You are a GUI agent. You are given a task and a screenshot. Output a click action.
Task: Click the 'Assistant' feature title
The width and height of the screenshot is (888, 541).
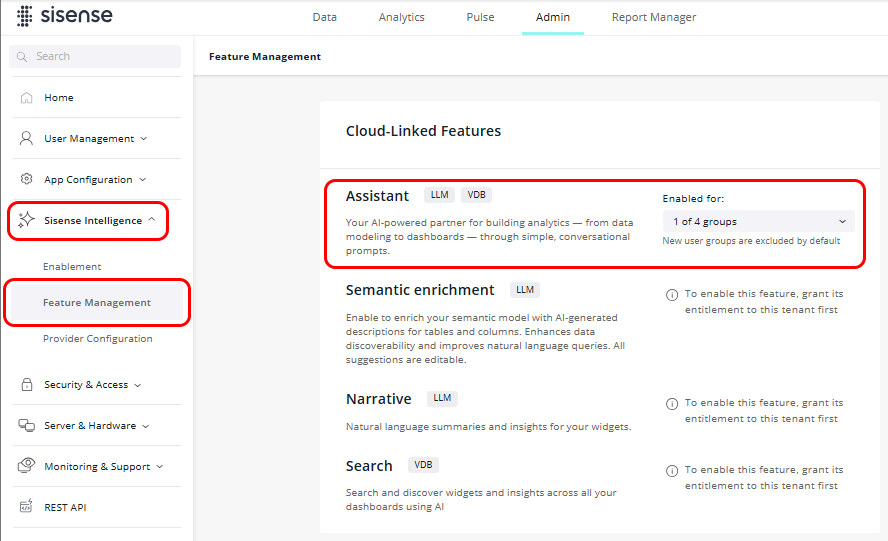click(377, 196)
